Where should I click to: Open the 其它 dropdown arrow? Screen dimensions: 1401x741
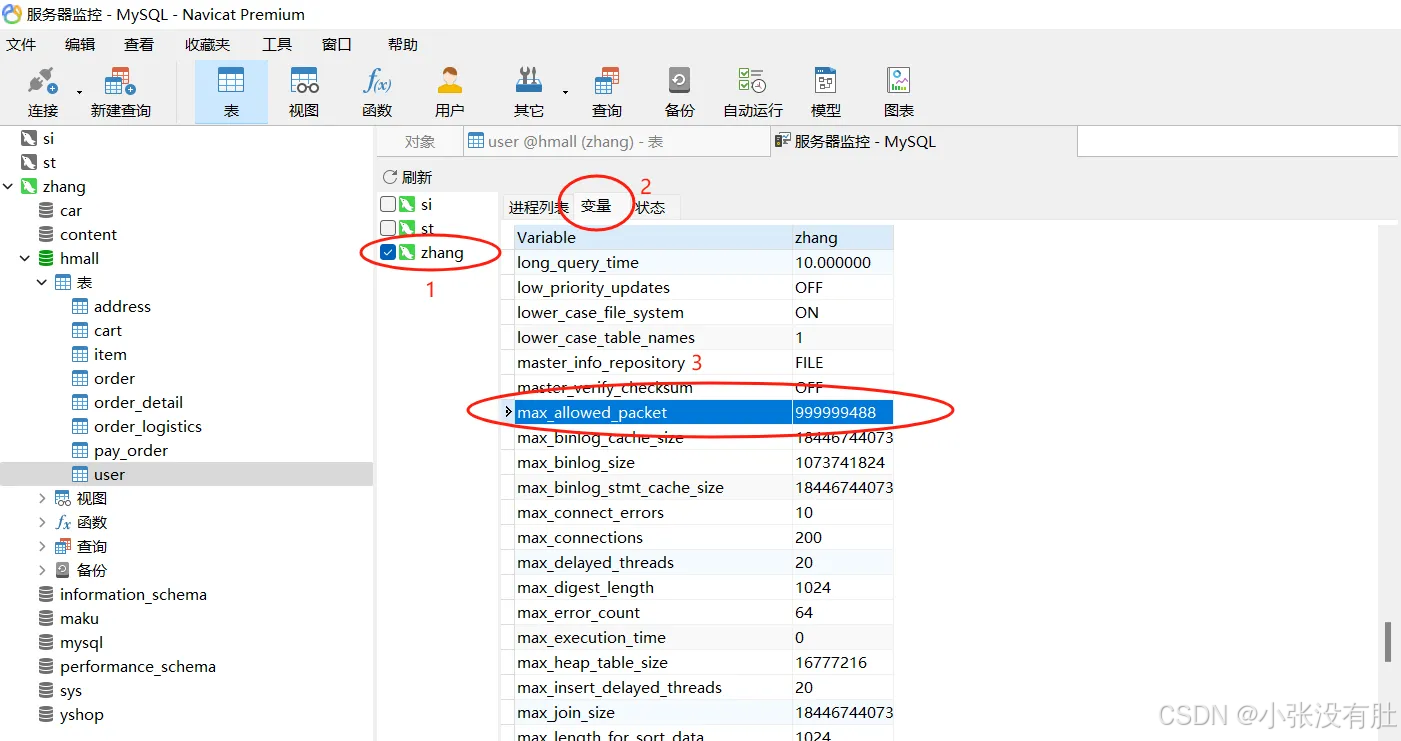565,92
